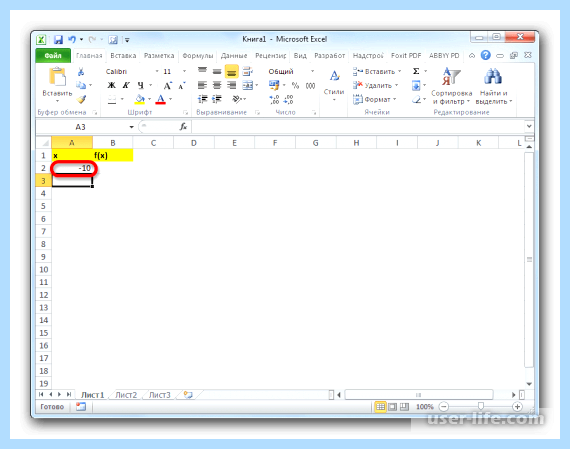570x449 pixels.
Task: Toggle italic (К) formatting
Action: point(126,85)
